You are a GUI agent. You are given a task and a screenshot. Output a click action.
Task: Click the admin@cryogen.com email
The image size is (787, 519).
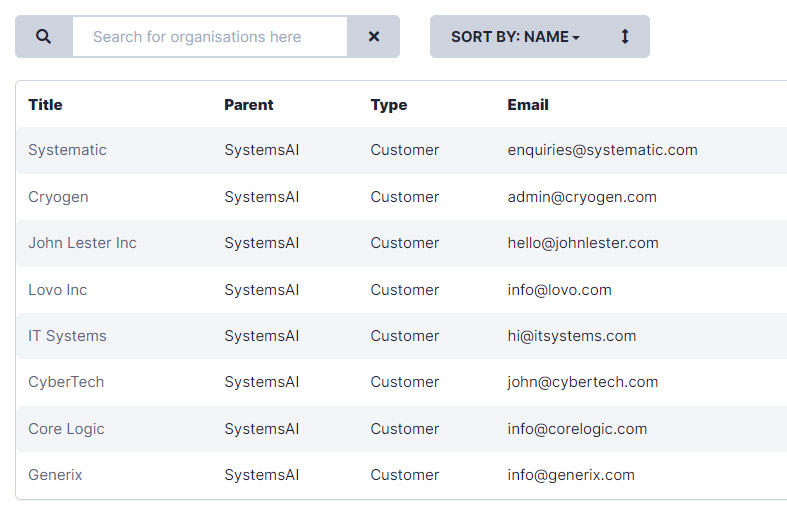(x=582, y=197)
